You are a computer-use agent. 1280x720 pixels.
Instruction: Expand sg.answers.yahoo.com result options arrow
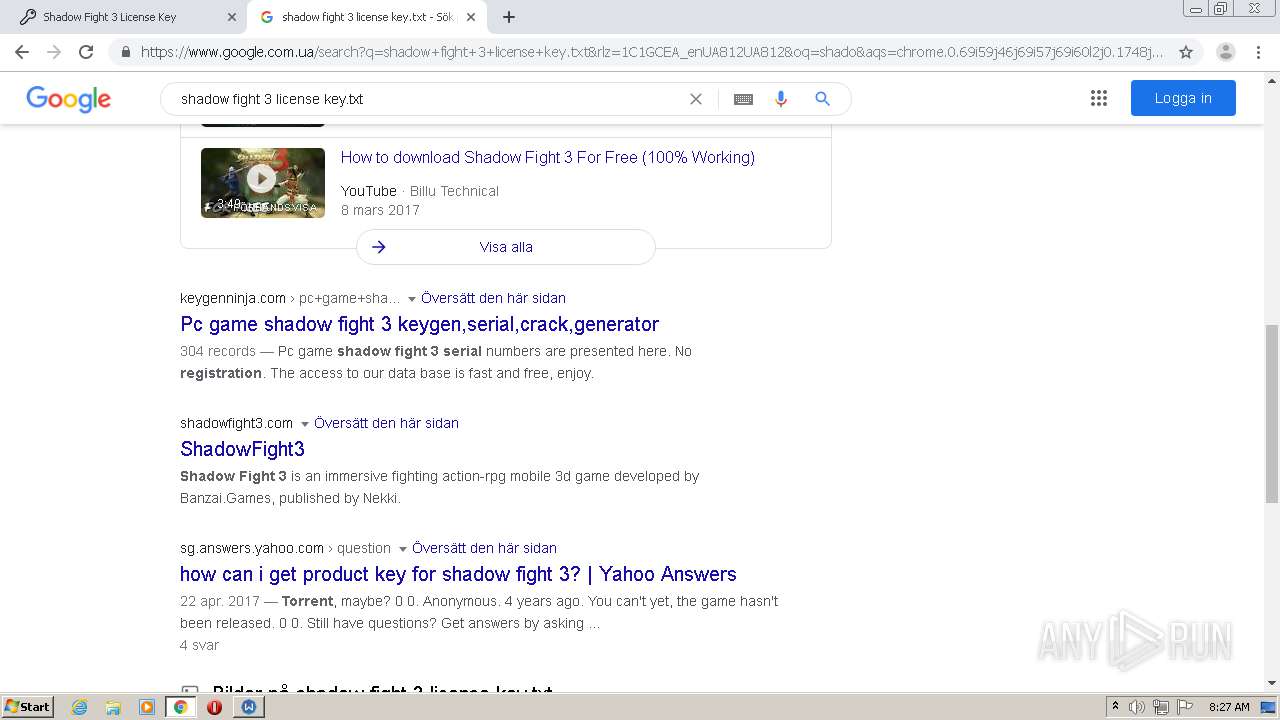tap(403, 549)
